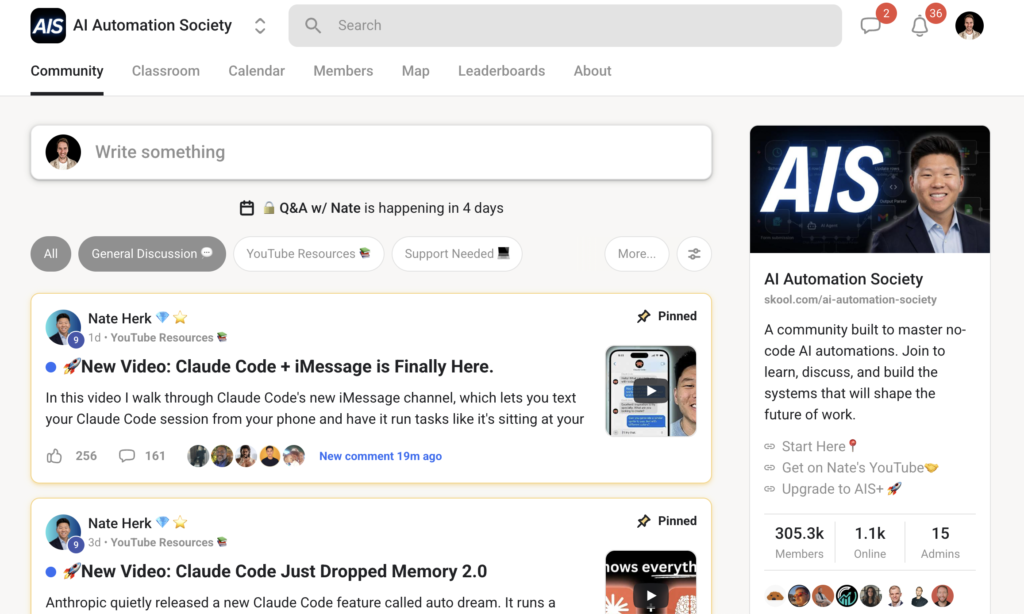Screen dimensions: 1024x614
Task: Select the All category filter
Action: (51, 254)
